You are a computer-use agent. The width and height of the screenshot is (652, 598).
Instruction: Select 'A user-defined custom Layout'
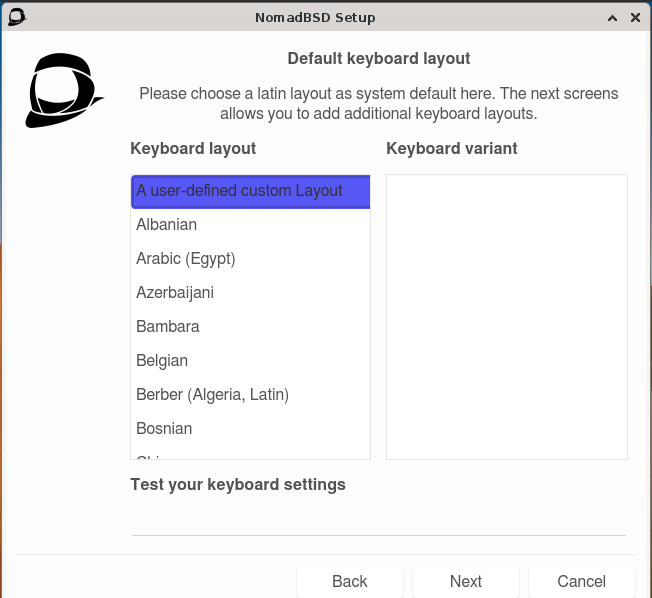[x=250, y=191]
